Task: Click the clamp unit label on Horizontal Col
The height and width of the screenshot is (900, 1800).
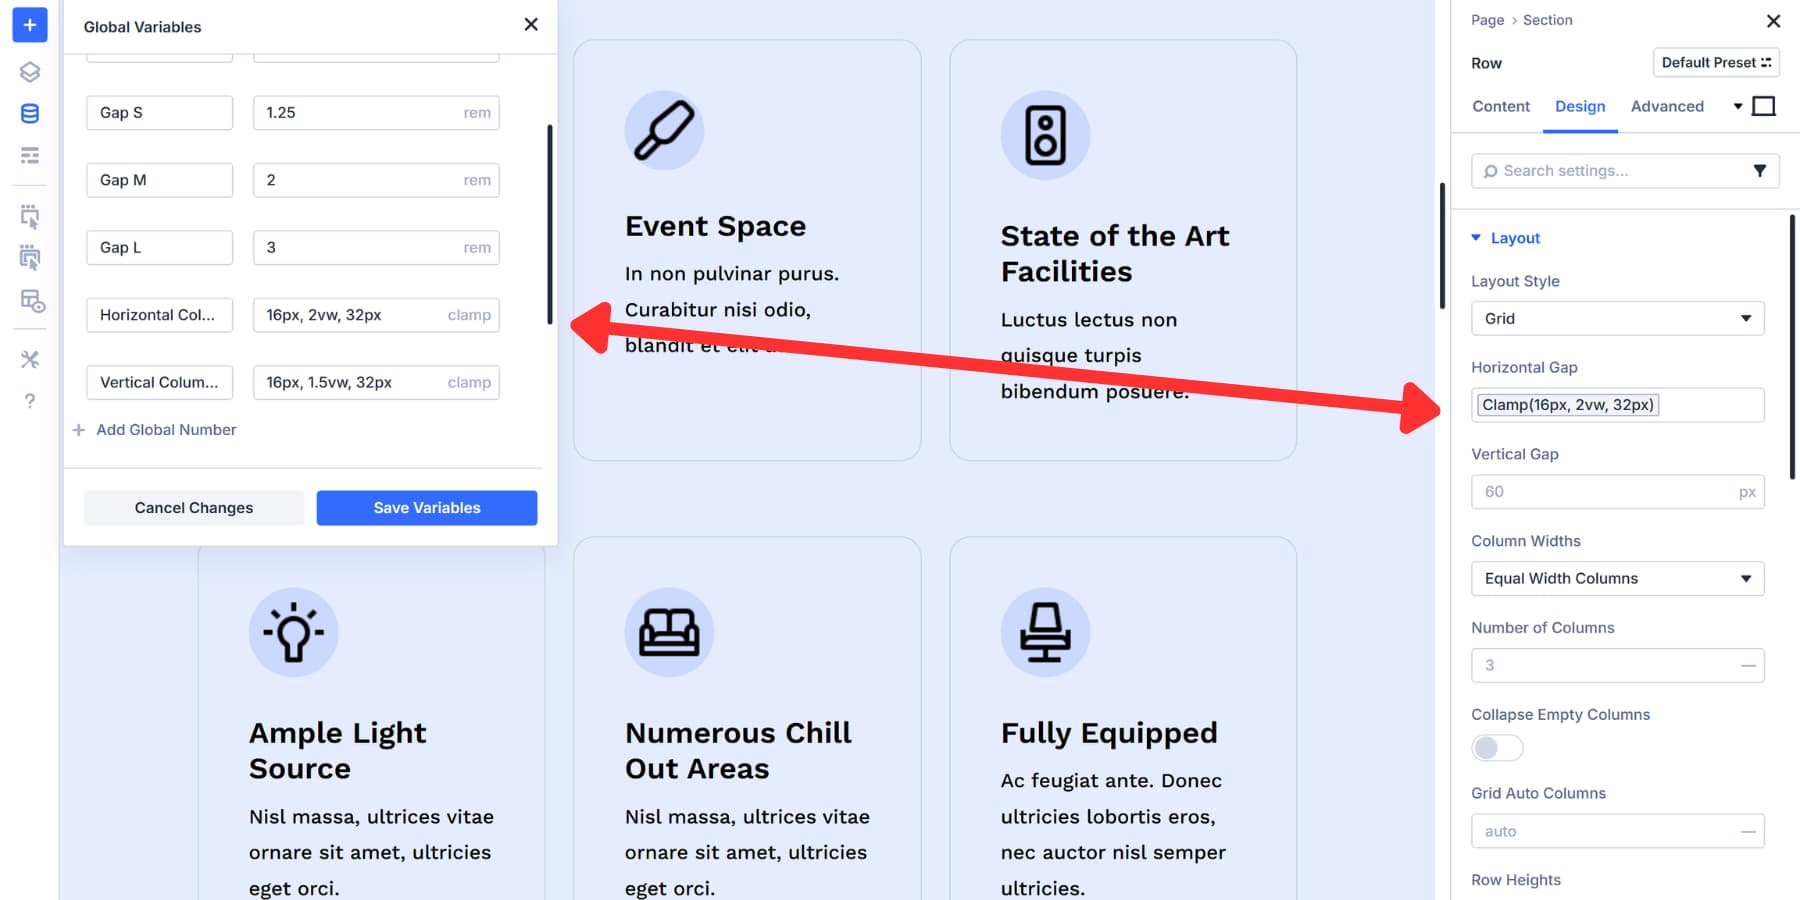Action: click(x=469, y=315)
